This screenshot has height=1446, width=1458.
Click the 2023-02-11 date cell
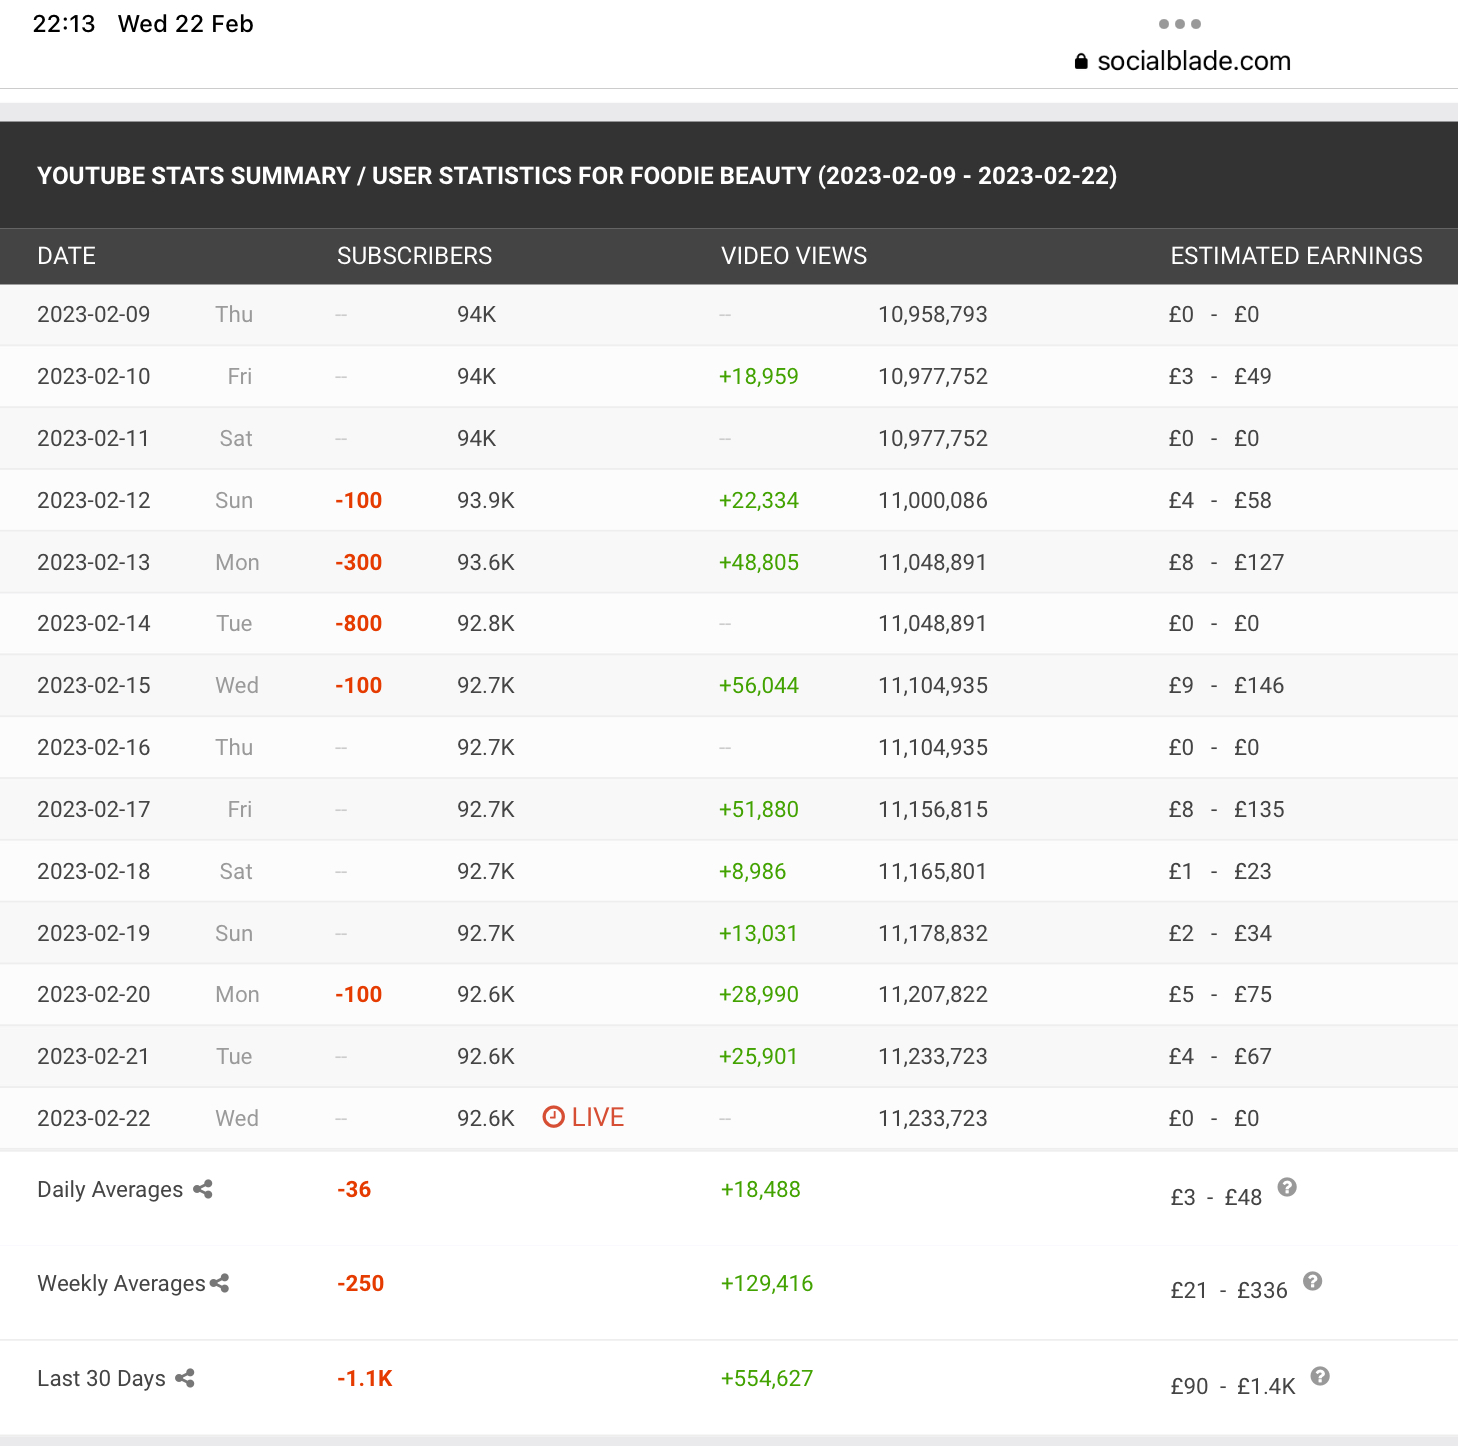[93, 438]
